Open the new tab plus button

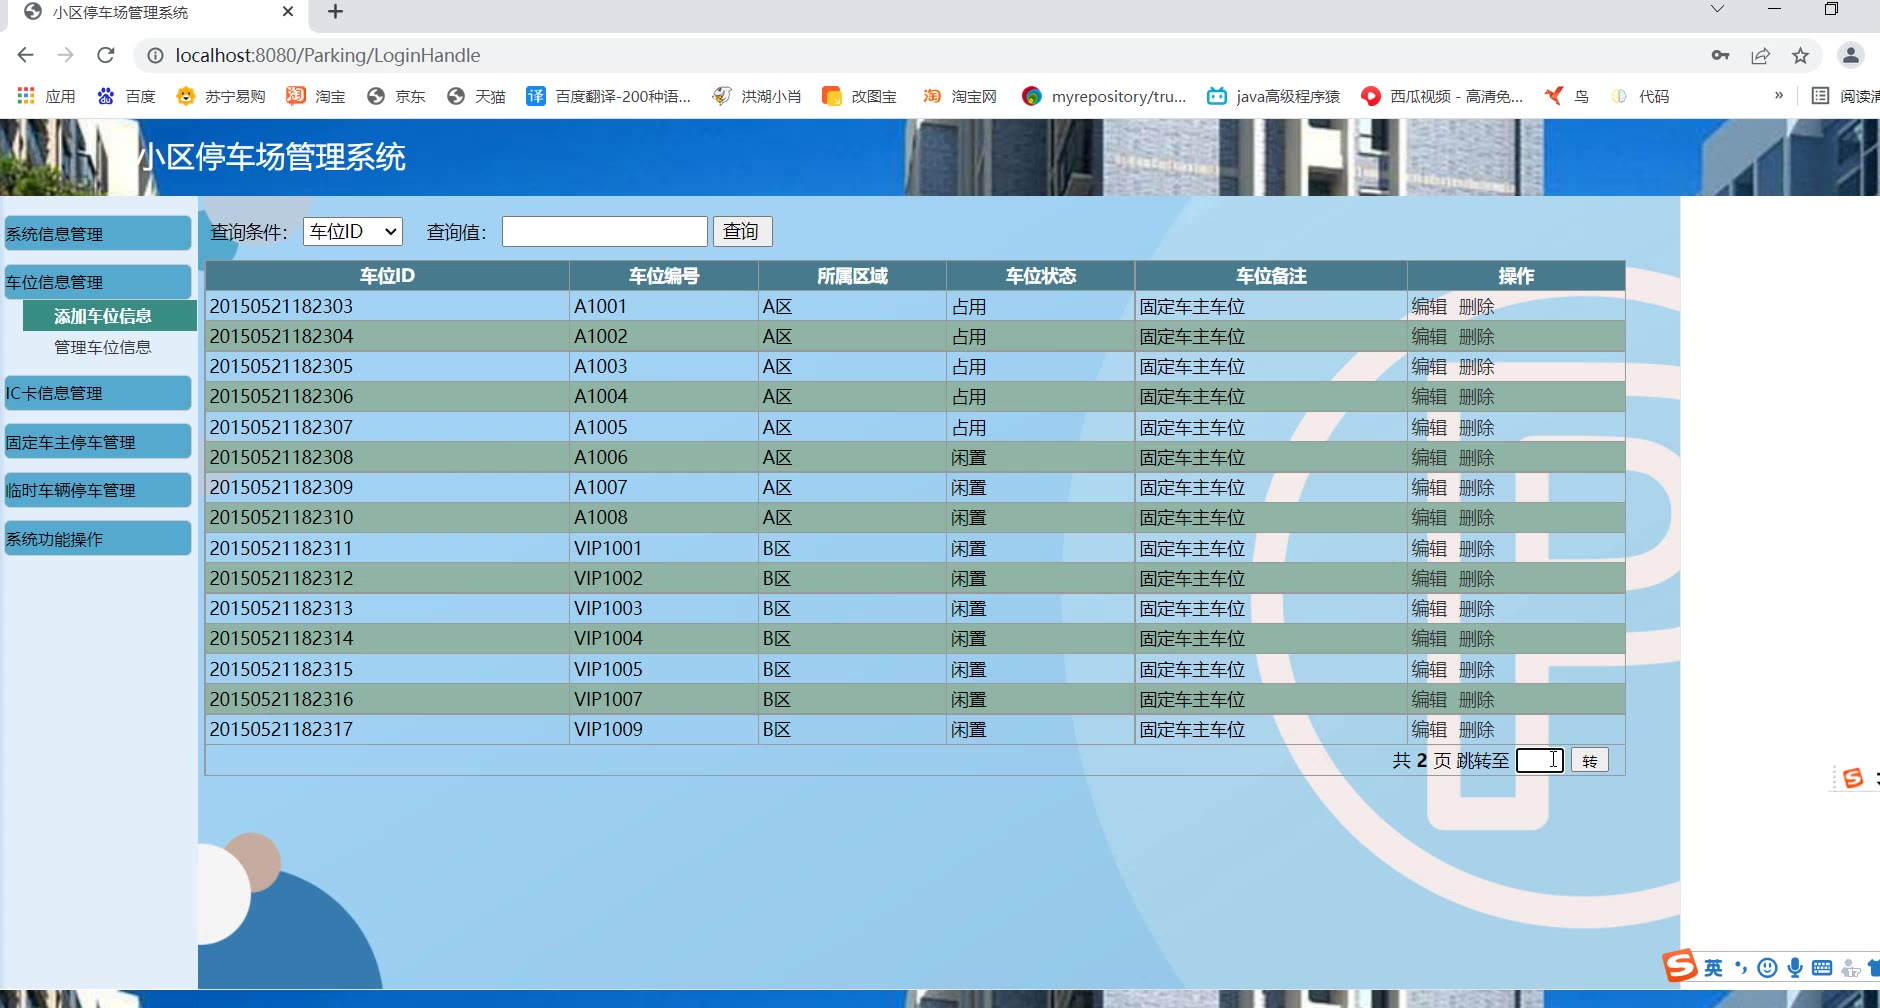(335, 12)
